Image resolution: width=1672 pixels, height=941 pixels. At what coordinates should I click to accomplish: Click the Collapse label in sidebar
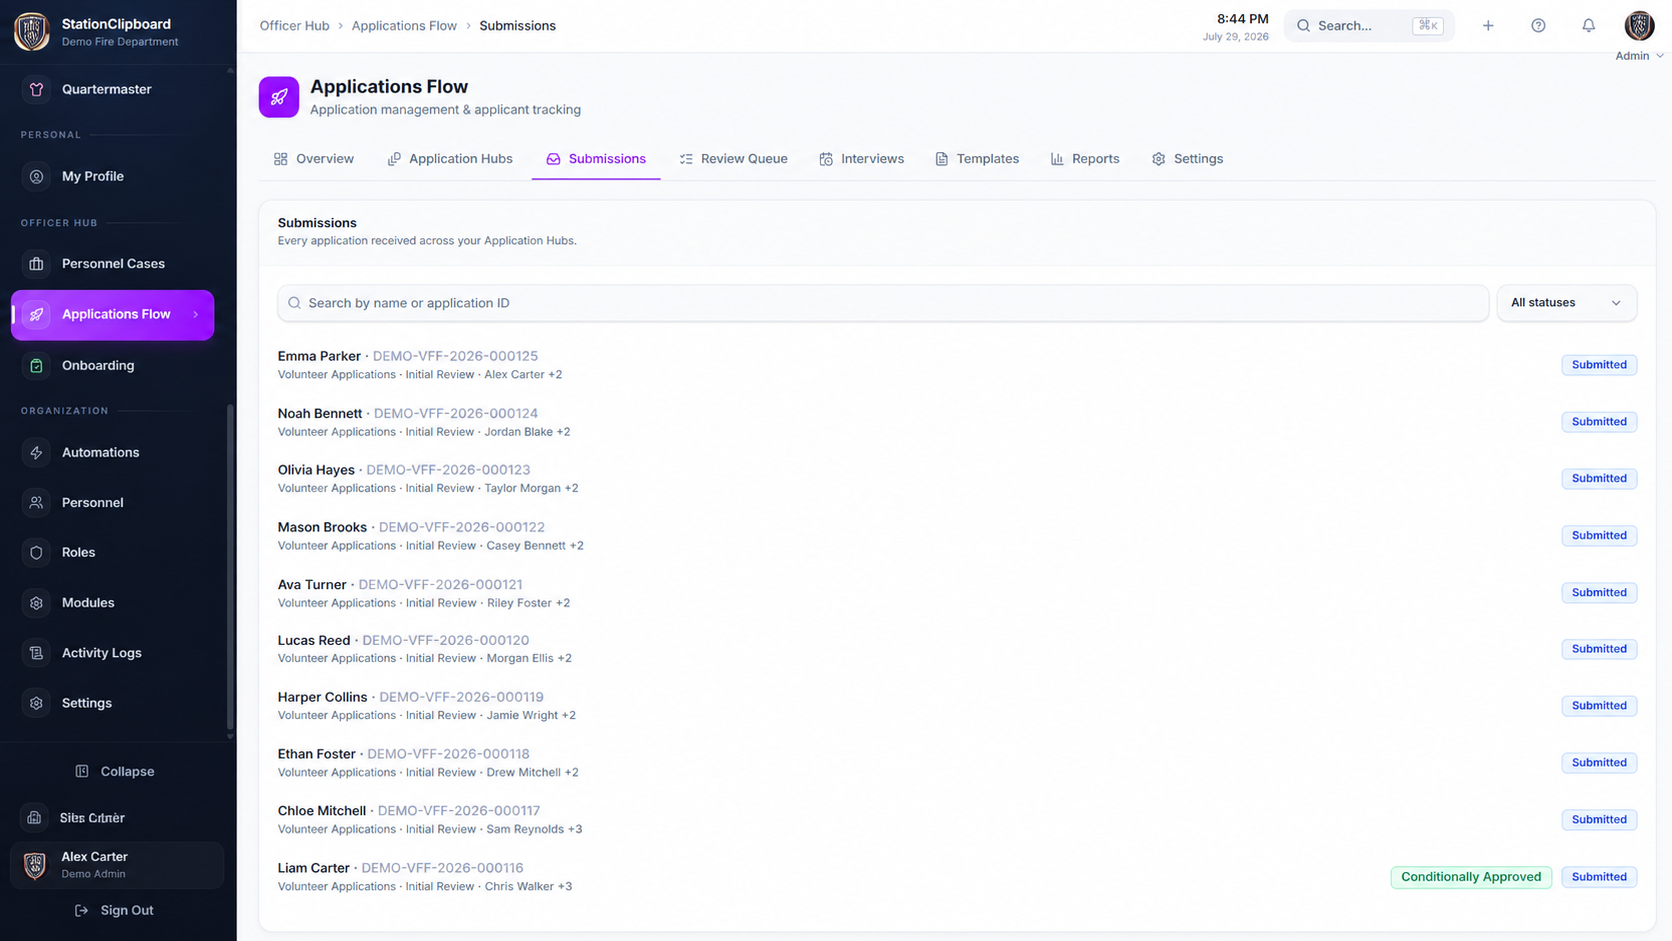[127, 772]
